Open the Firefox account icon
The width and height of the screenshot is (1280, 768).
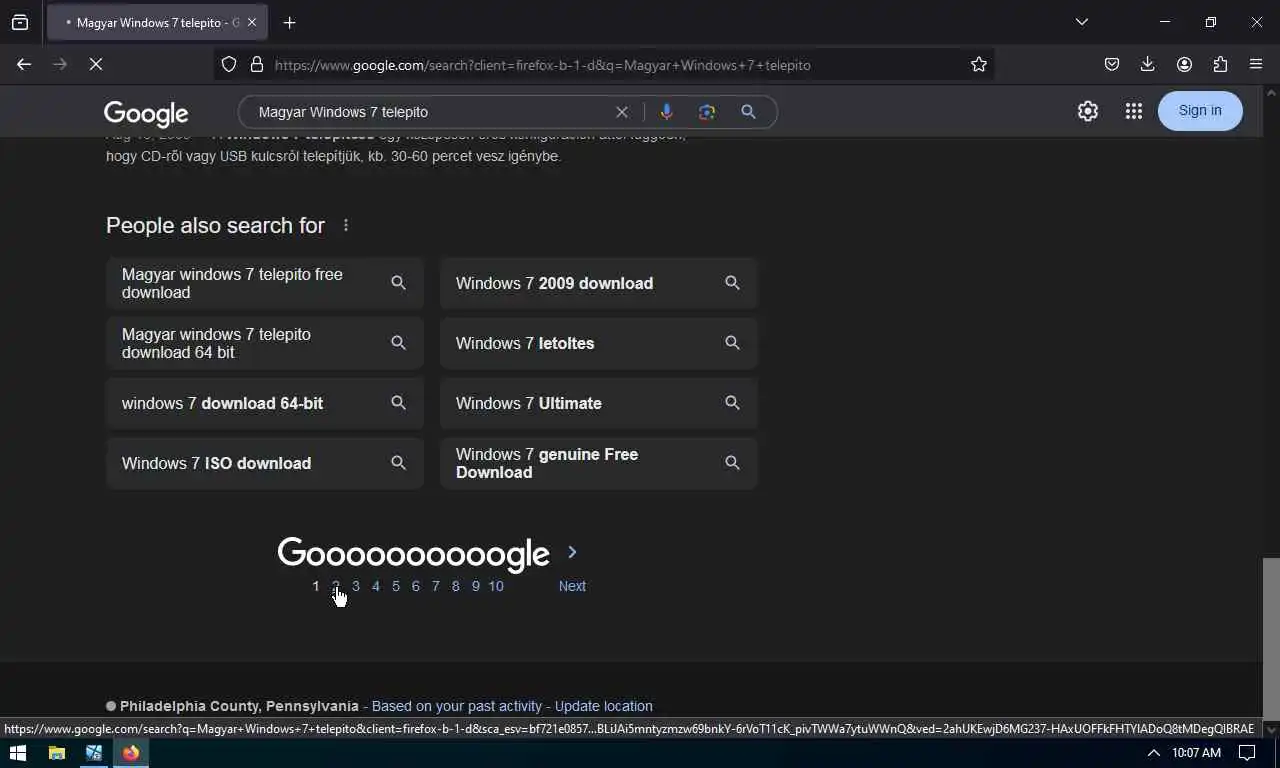(x=1184, y=64)
